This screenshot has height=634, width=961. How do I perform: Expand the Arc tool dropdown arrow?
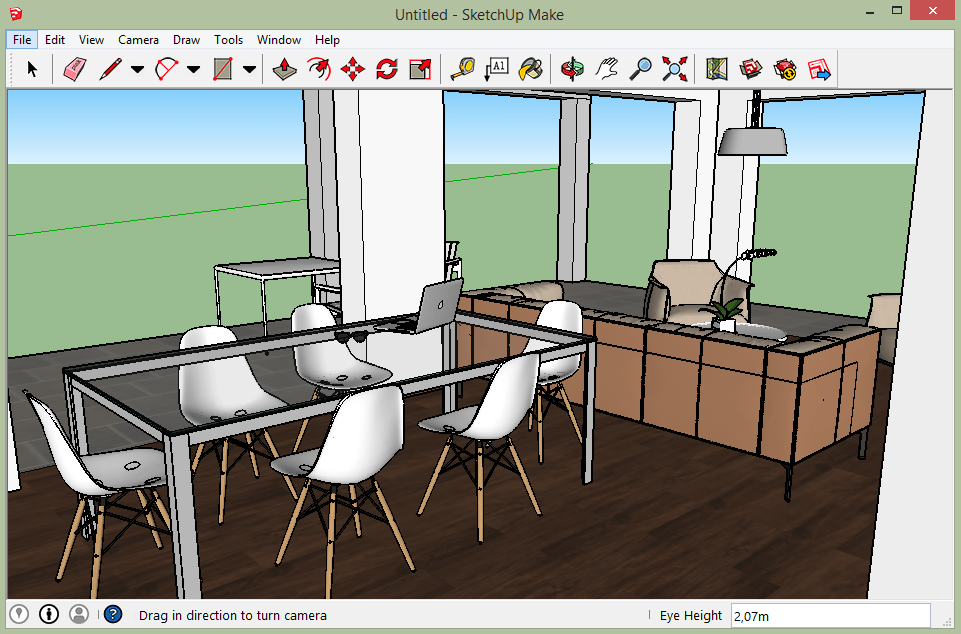coord(193,69)
